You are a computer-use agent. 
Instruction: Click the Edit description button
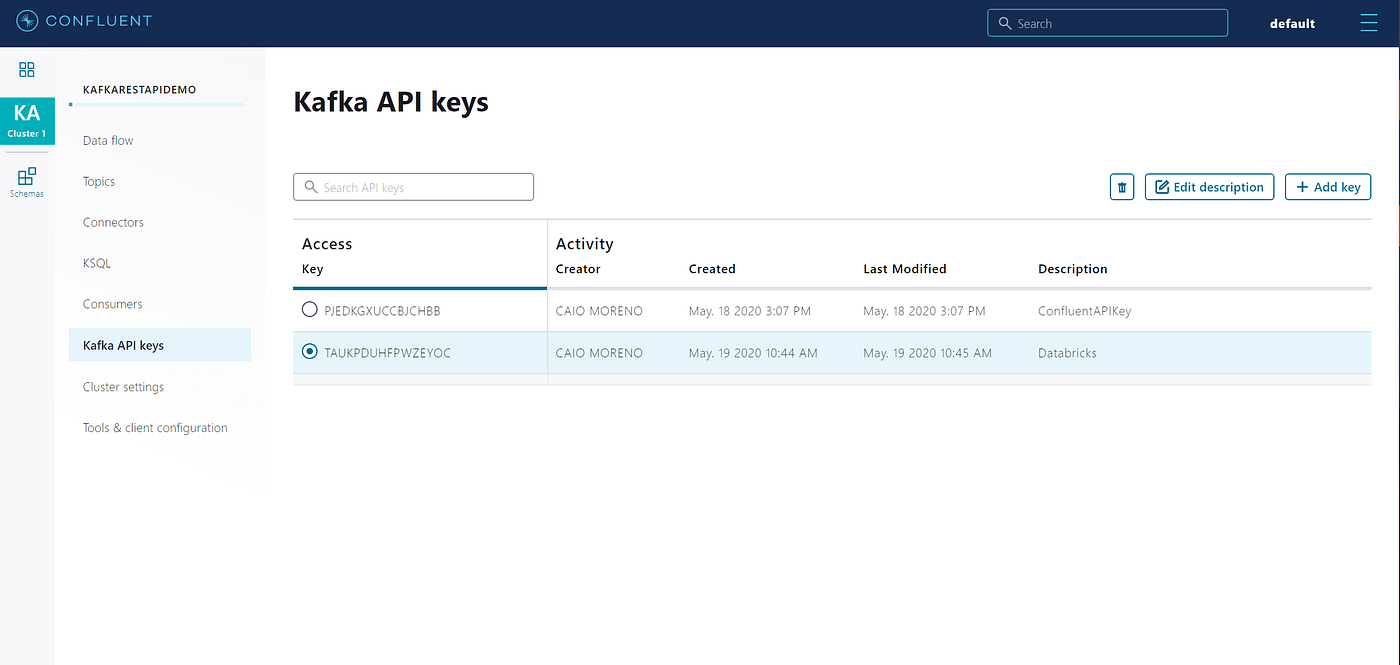1209,187
